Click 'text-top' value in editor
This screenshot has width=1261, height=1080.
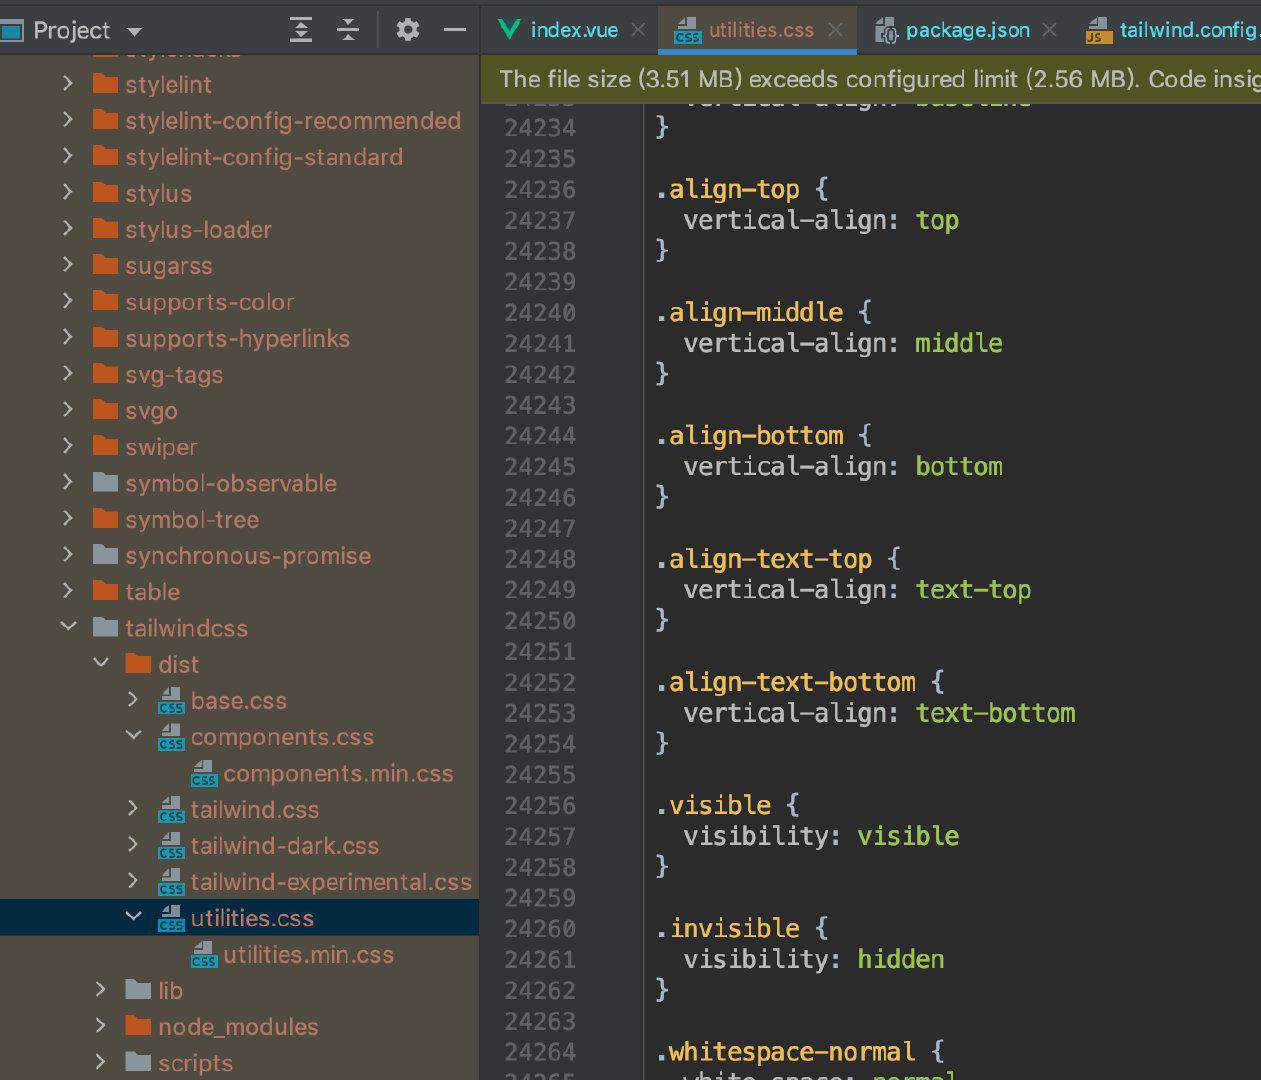[973, 589]
